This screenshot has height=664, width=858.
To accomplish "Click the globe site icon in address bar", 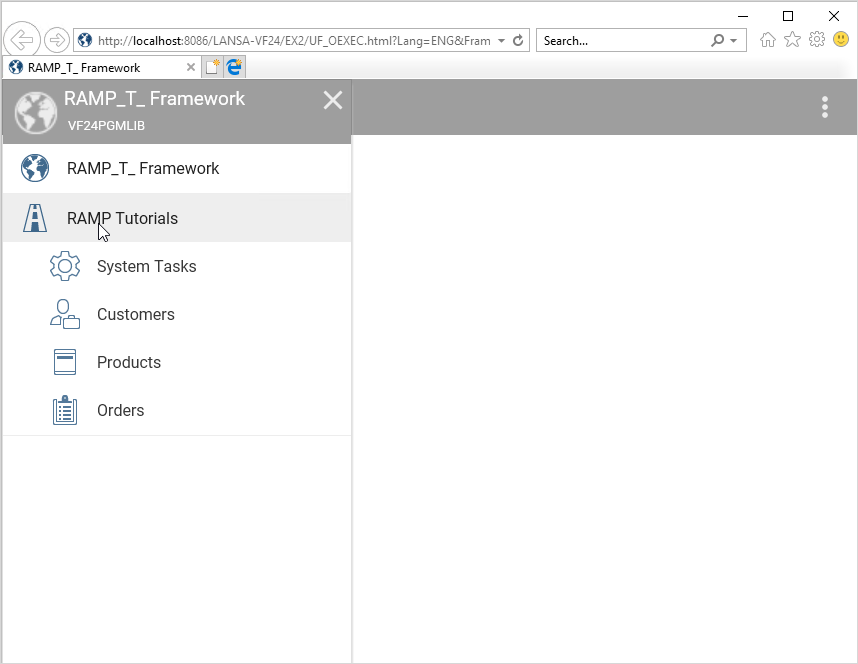I will [85, 40].
